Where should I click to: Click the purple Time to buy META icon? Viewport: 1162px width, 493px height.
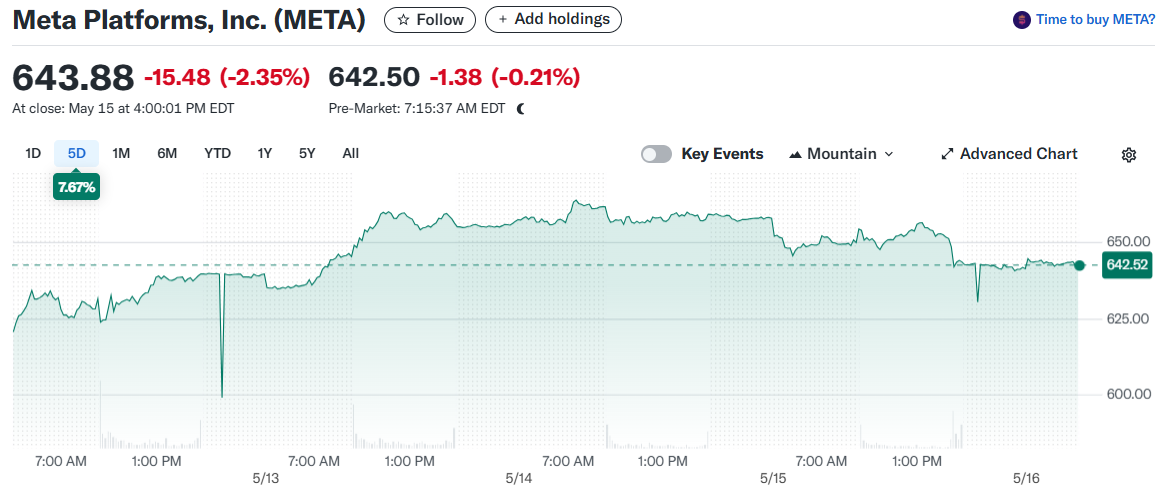[x=1021, y=19]
